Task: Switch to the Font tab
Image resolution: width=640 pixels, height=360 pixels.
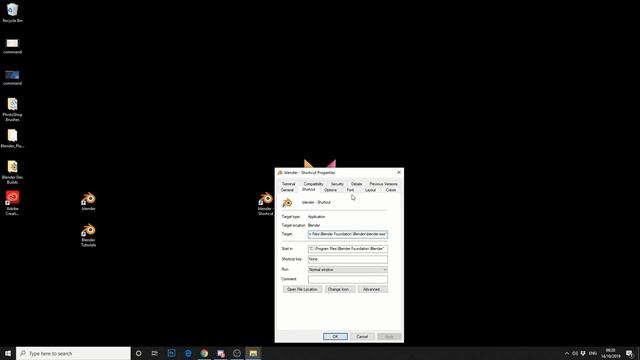Action: coord(350,190)
